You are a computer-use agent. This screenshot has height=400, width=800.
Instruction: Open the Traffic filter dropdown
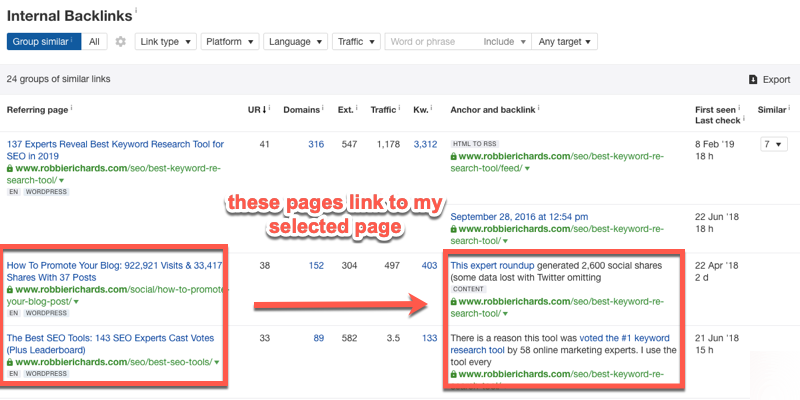[x=356, y=42]
